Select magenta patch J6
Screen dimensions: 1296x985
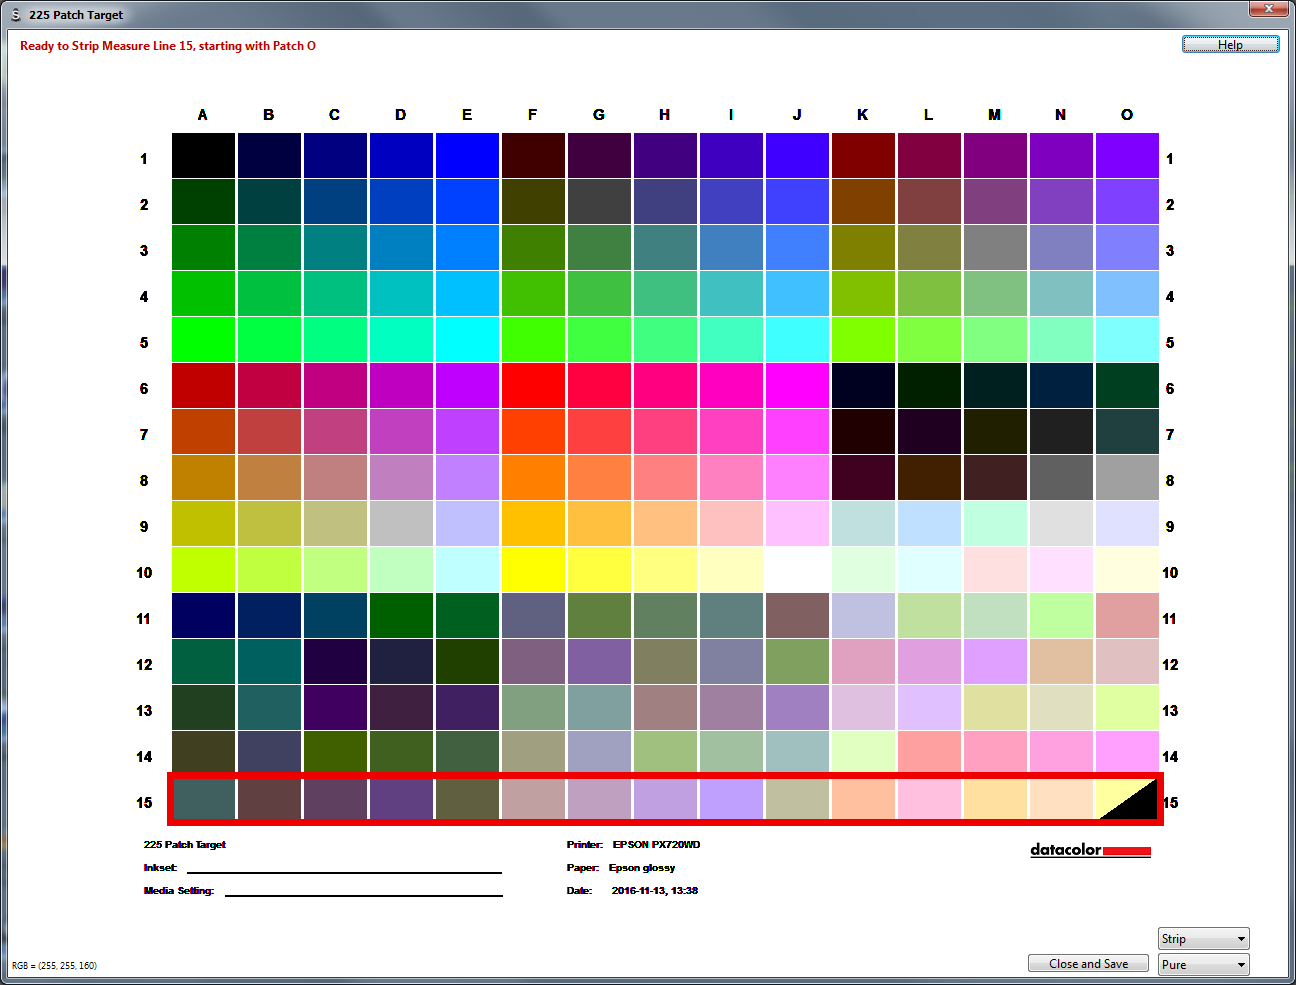click(797, 386)
